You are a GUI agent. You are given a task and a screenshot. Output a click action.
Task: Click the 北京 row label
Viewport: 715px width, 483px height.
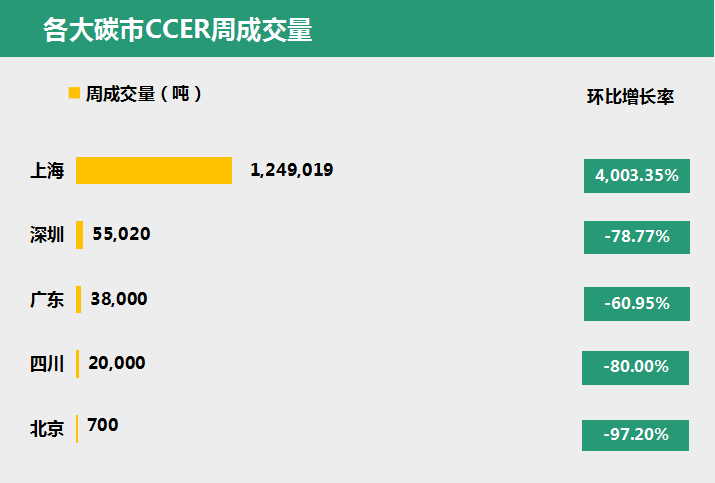tap(47, 429)
